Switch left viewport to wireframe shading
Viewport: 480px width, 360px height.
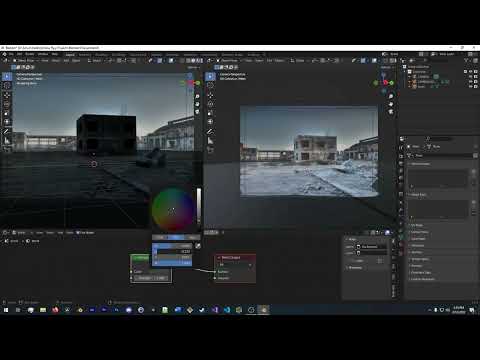pyautogui.click(x=188, y=61)
